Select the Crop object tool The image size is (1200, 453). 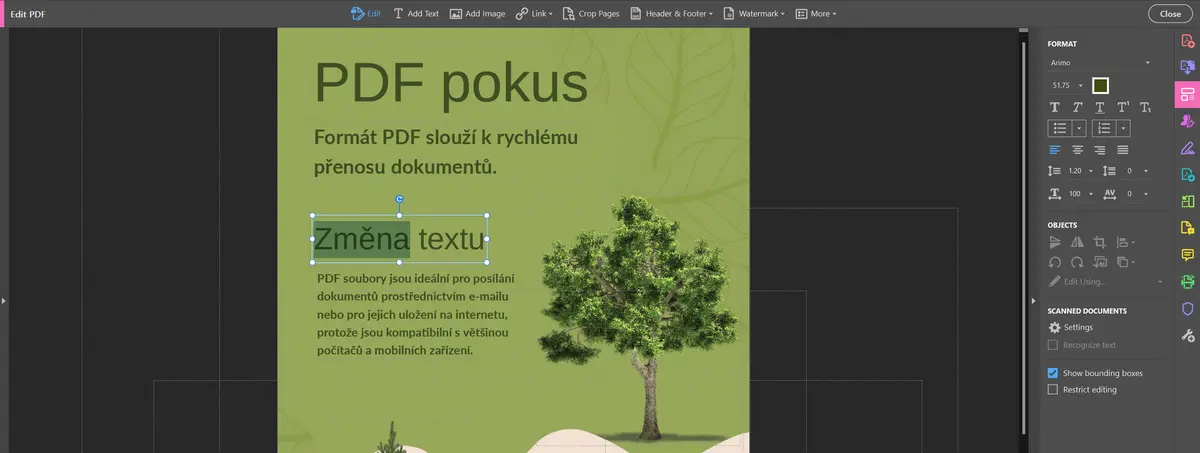click(1100, 242)
